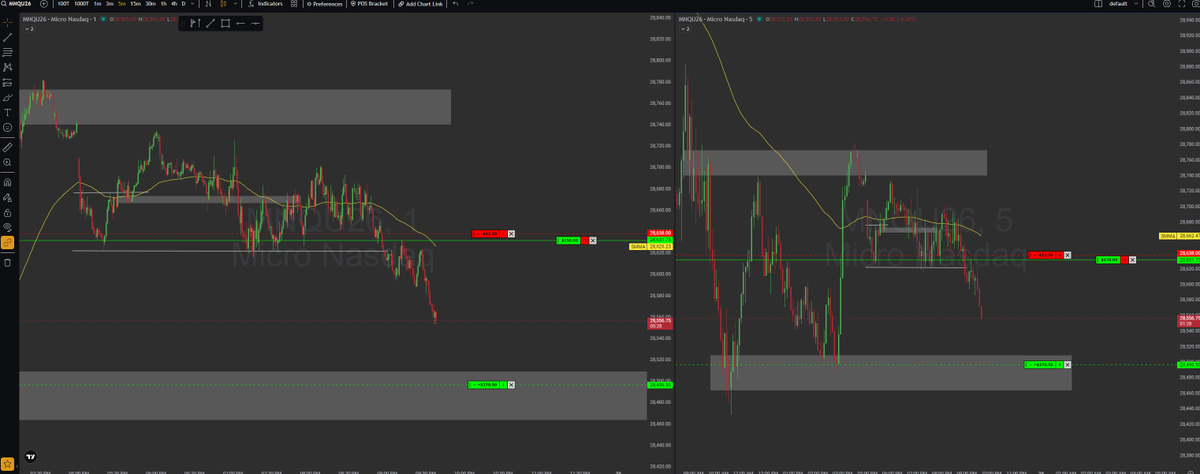
Task: Select the Text annotation tool
Action: point(7,113)
